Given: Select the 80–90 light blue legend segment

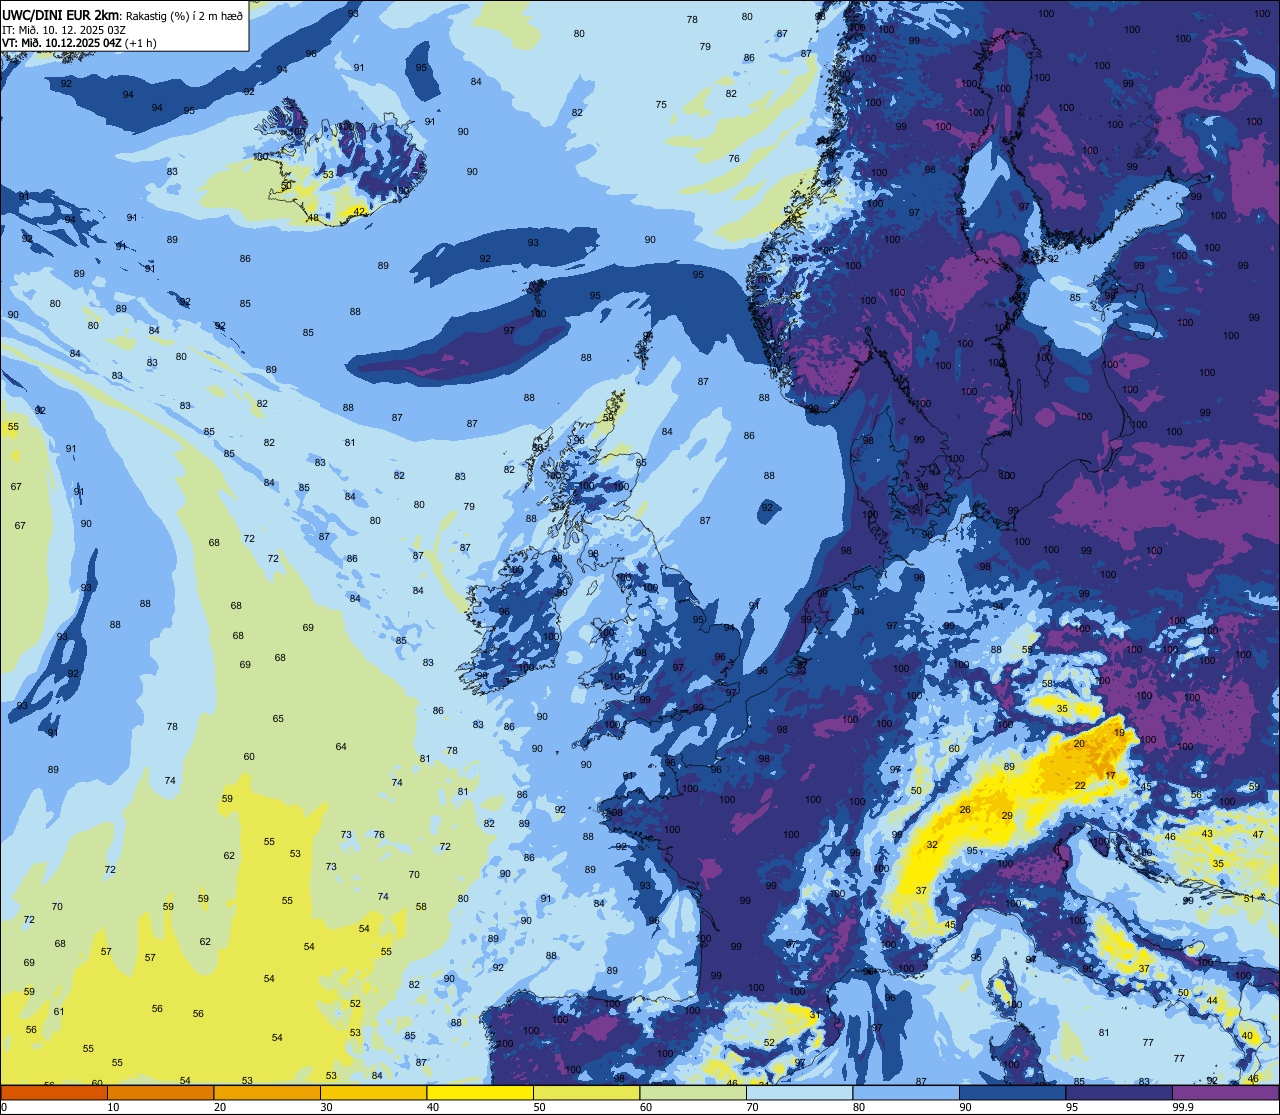Looking at the screenshot, I should tap(906, 1092).
